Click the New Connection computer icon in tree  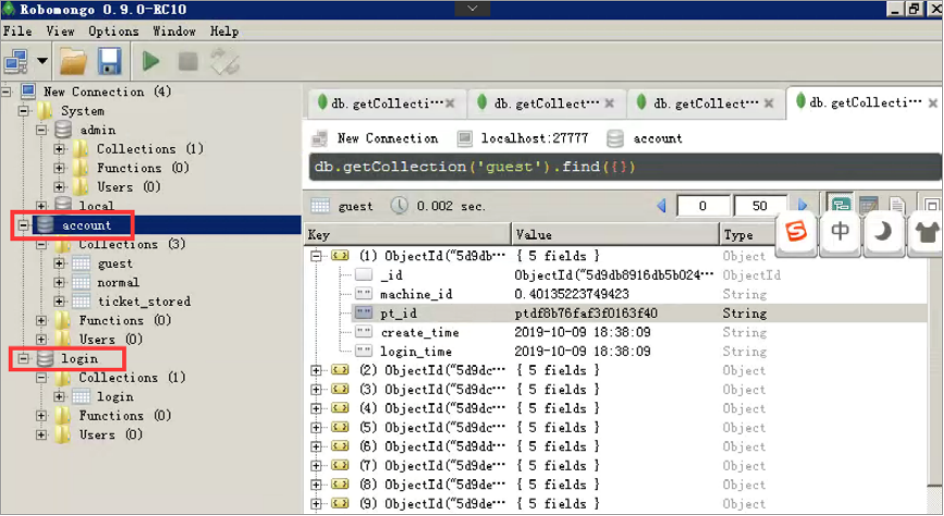(28, 92)
